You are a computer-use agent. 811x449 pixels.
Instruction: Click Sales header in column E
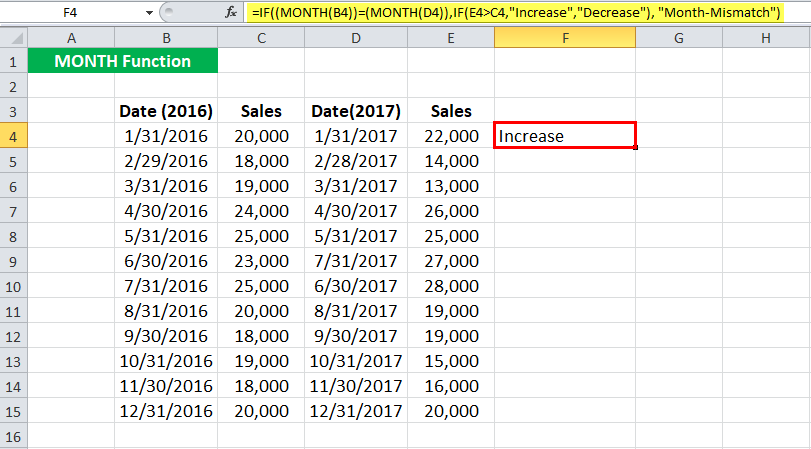click(x=451, y=111)
